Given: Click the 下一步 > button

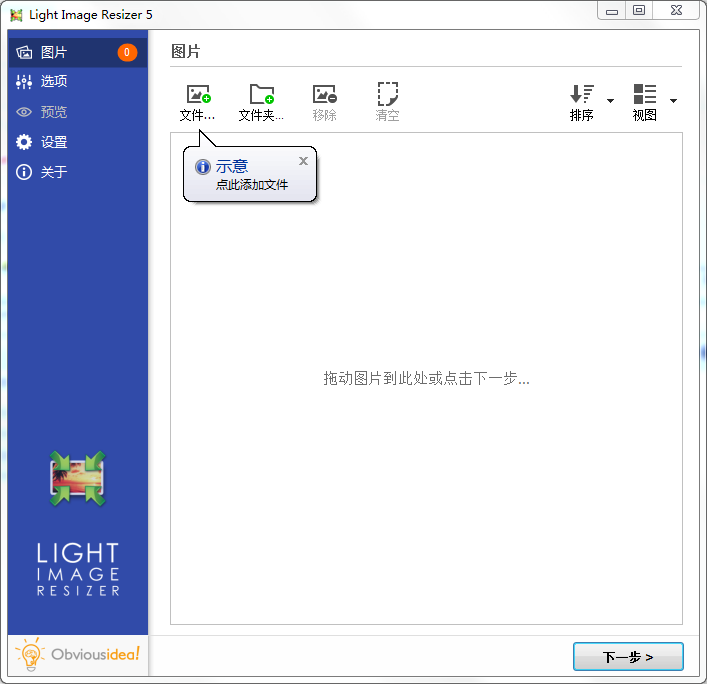Looking at the screenshot, I should tap(628, 656).
